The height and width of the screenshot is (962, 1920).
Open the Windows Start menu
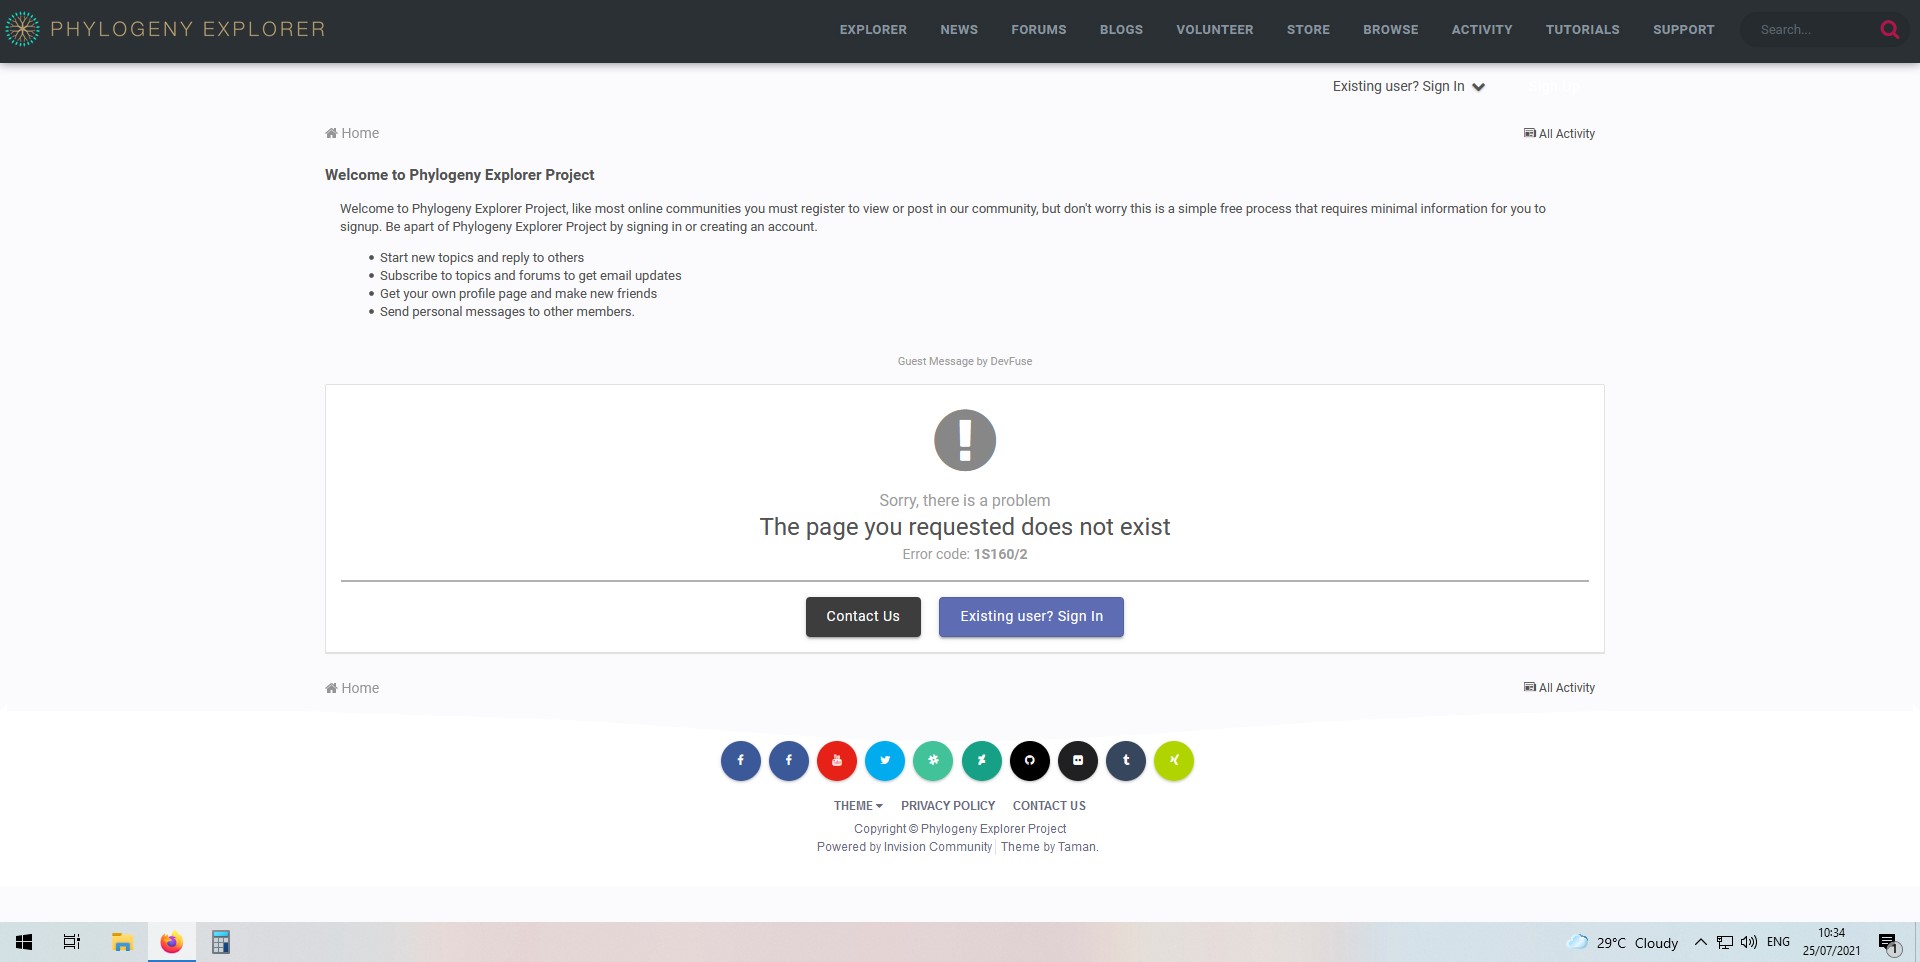(x=24, y=942)
